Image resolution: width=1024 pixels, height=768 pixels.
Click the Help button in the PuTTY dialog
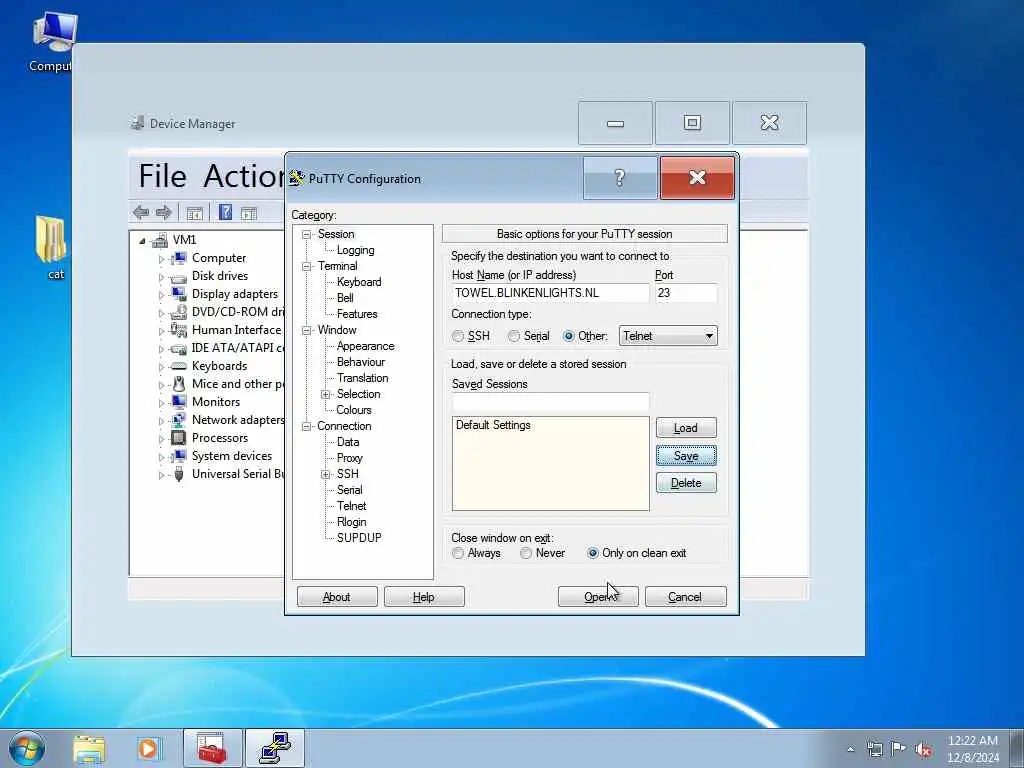point(424,597)
